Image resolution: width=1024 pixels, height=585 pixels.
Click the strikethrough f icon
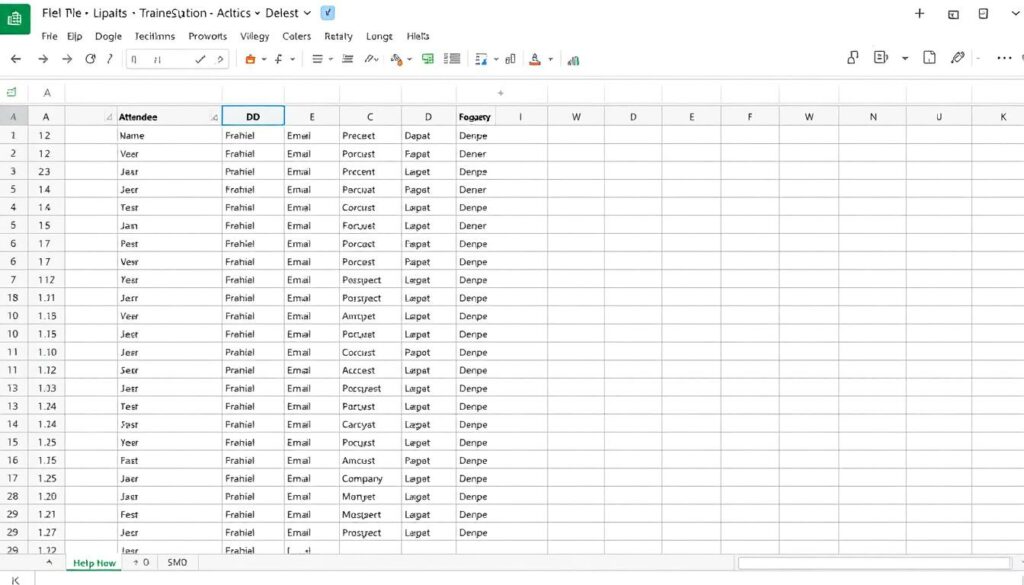click(x=279, y=59)
